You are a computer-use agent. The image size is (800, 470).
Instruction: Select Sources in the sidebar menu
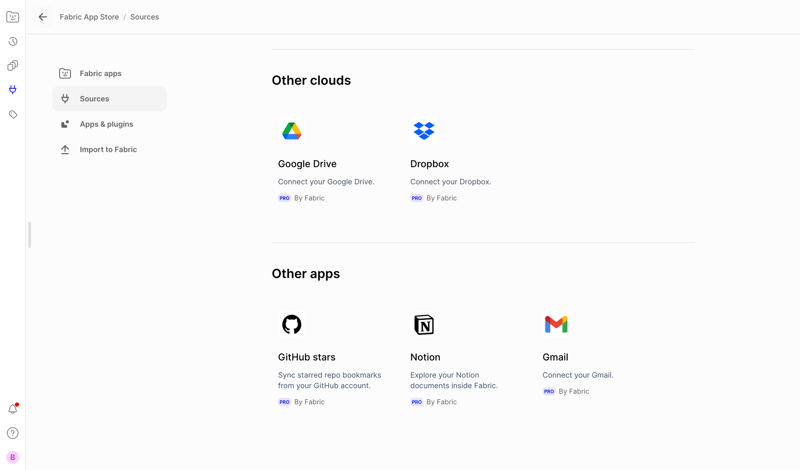(95, 99)
